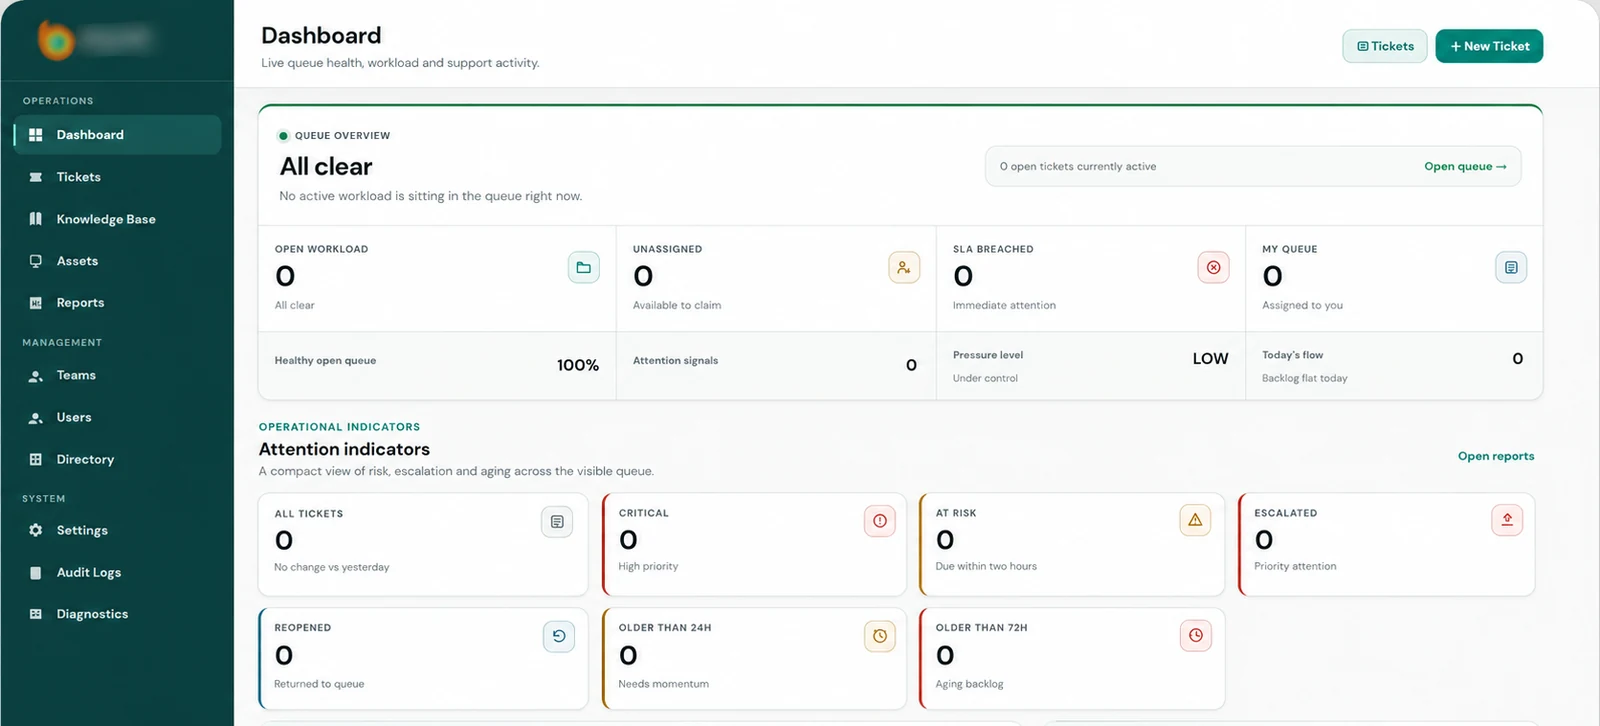The width and height of the screenshot is (1600, 726).
Task: Navigate to Assets page
Action: pyautogui.click(x=117, y=261)
